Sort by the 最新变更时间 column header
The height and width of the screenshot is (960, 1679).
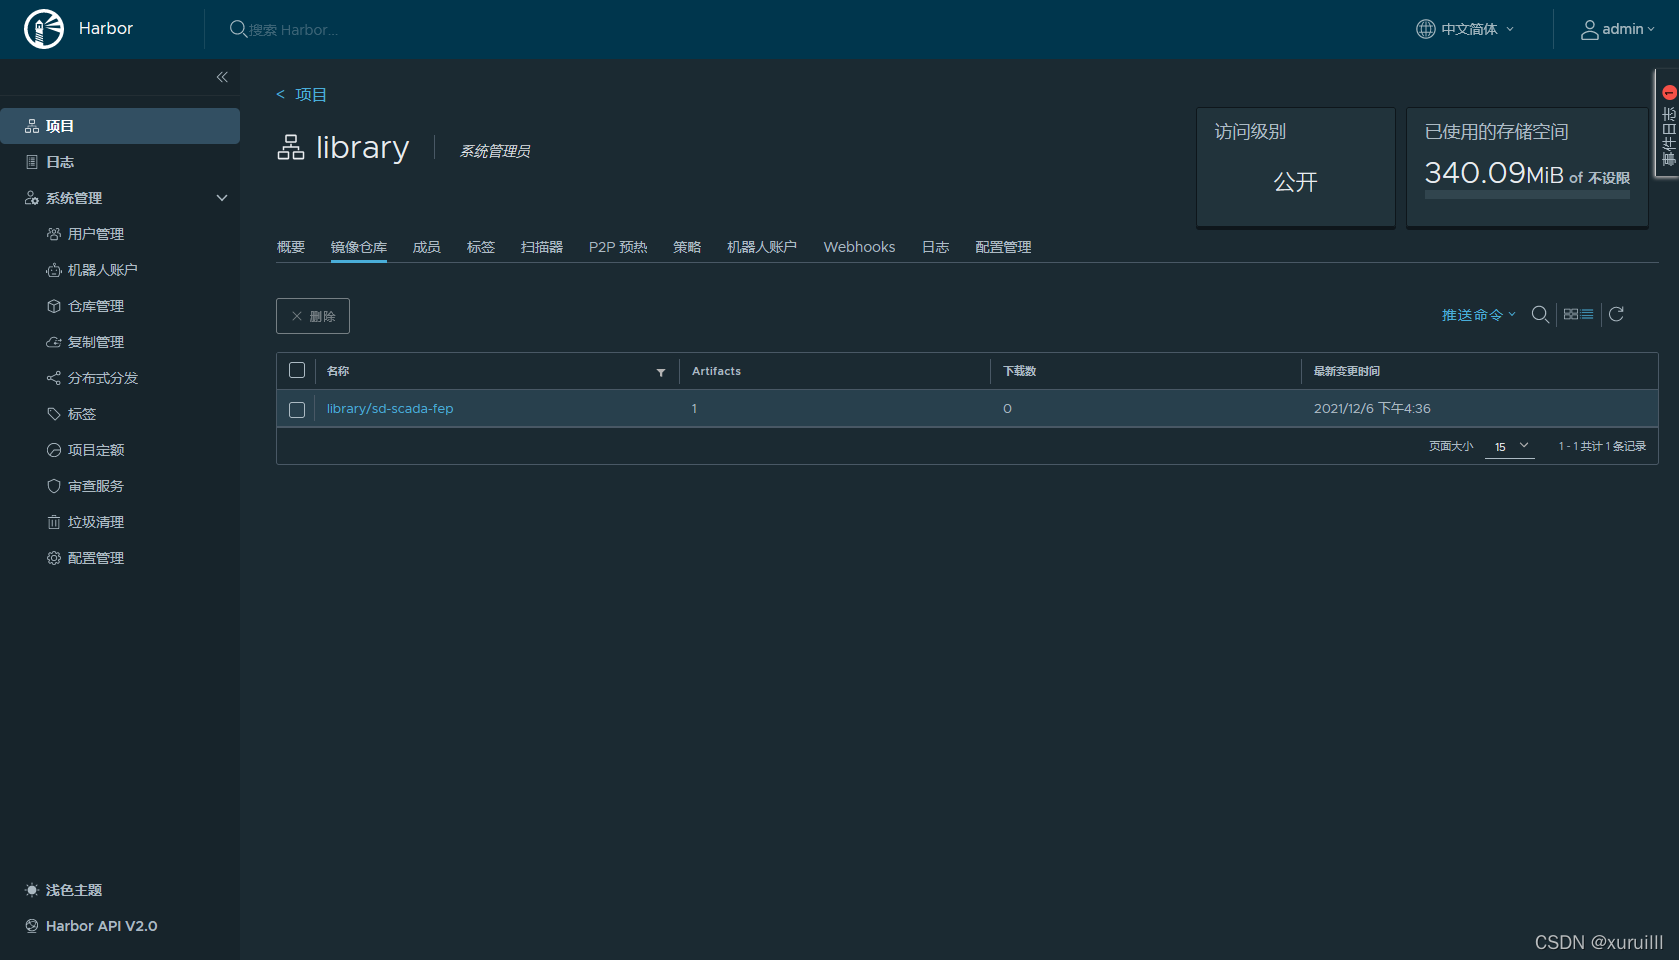coord(1347,371)
